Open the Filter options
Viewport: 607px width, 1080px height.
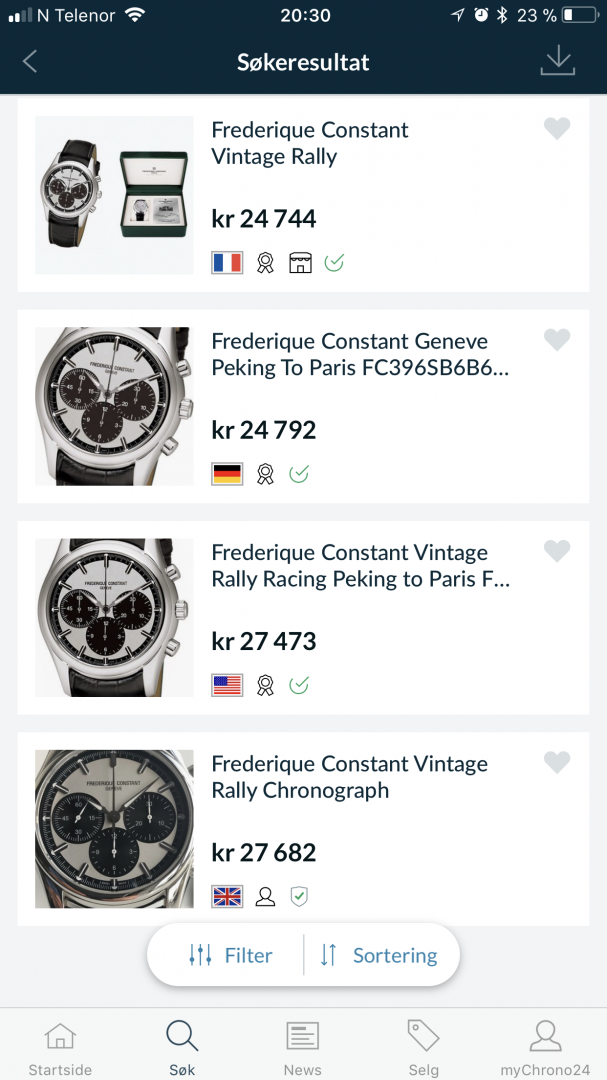tap(231, 955)
